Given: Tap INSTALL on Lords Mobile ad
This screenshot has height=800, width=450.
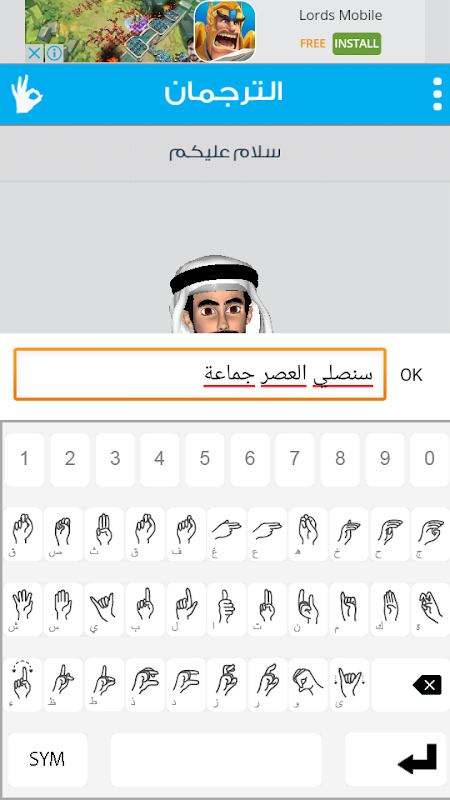Looking at the screenshot, I should click(x=357, y=43).
